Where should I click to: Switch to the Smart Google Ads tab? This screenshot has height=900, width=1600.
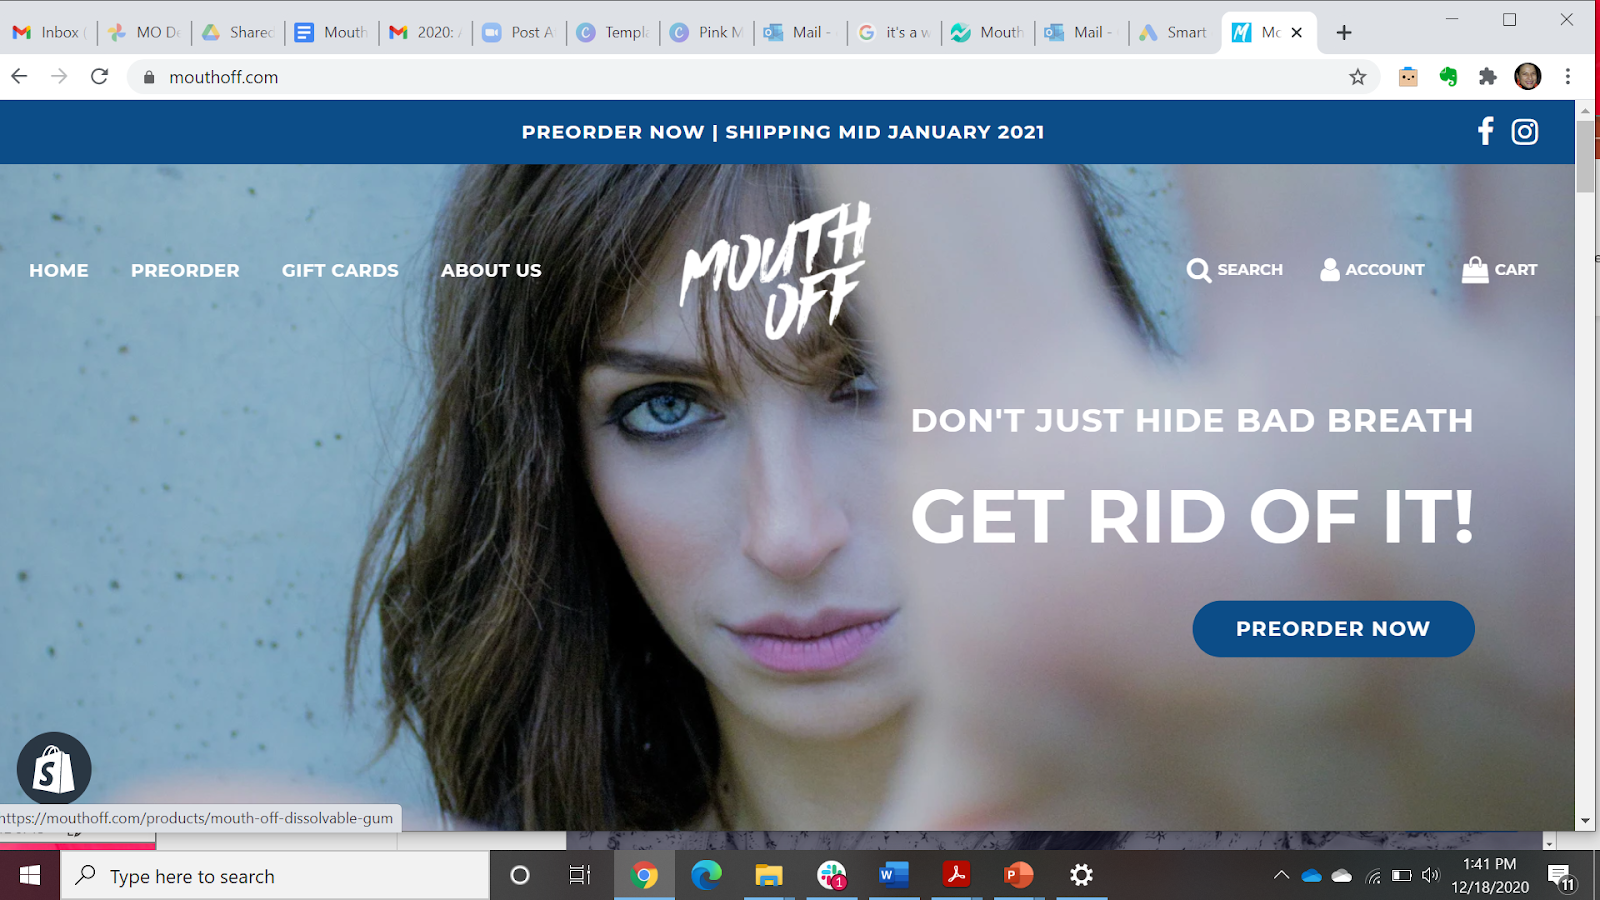[1175, 33]
